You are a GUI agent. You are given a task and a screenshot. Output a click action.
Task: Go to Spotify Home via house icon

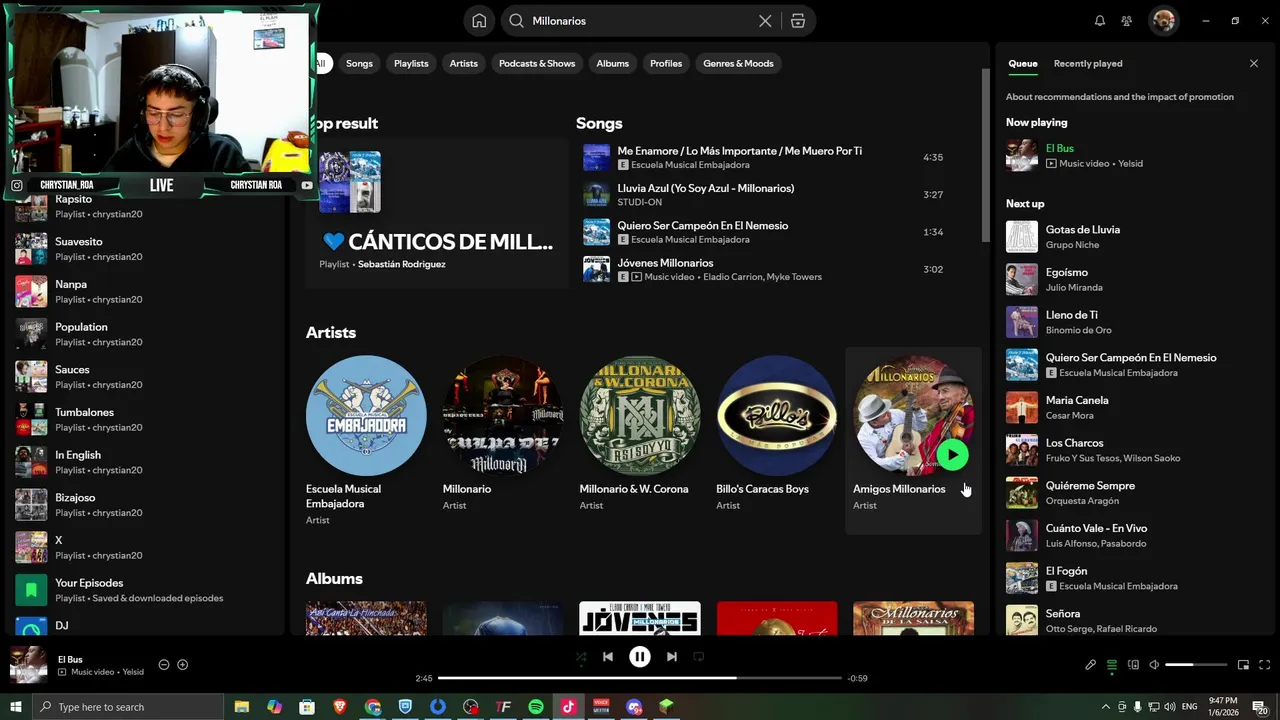coord(479,21)
